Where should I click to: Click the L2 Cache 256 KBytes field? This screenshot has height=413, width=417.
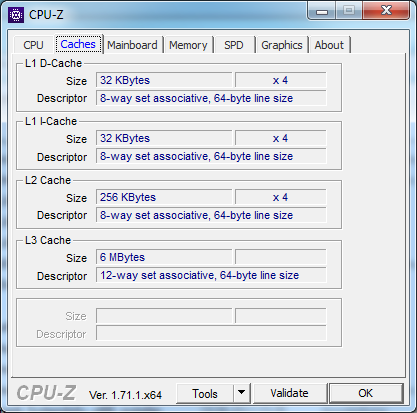click(x=164, y=197)
